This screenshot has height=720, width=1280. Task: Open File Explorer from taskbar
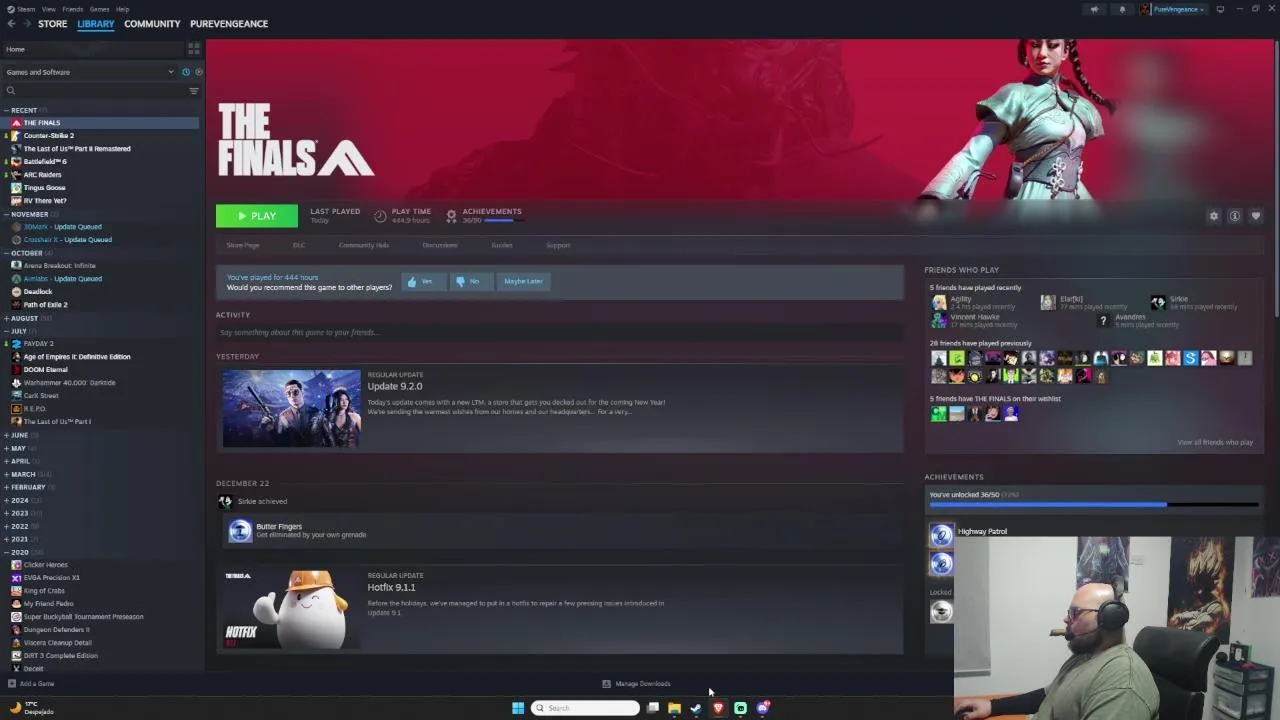[x=674, y=708]
